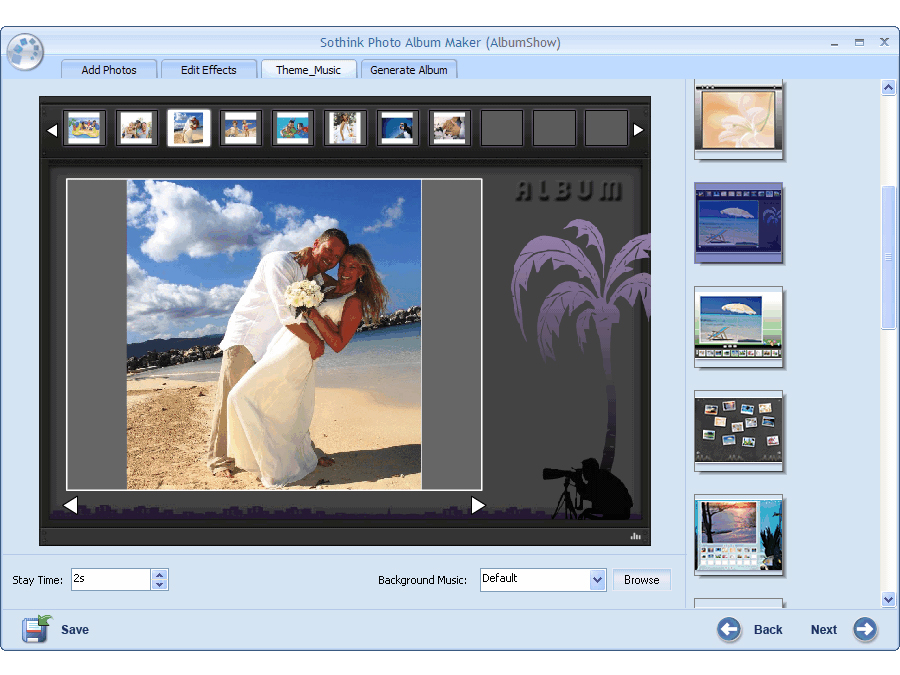Increase Stay Time with the up stepper
The width and height of the screenshot is (900, 675).
pyautogui.click(x=158, y=573)
